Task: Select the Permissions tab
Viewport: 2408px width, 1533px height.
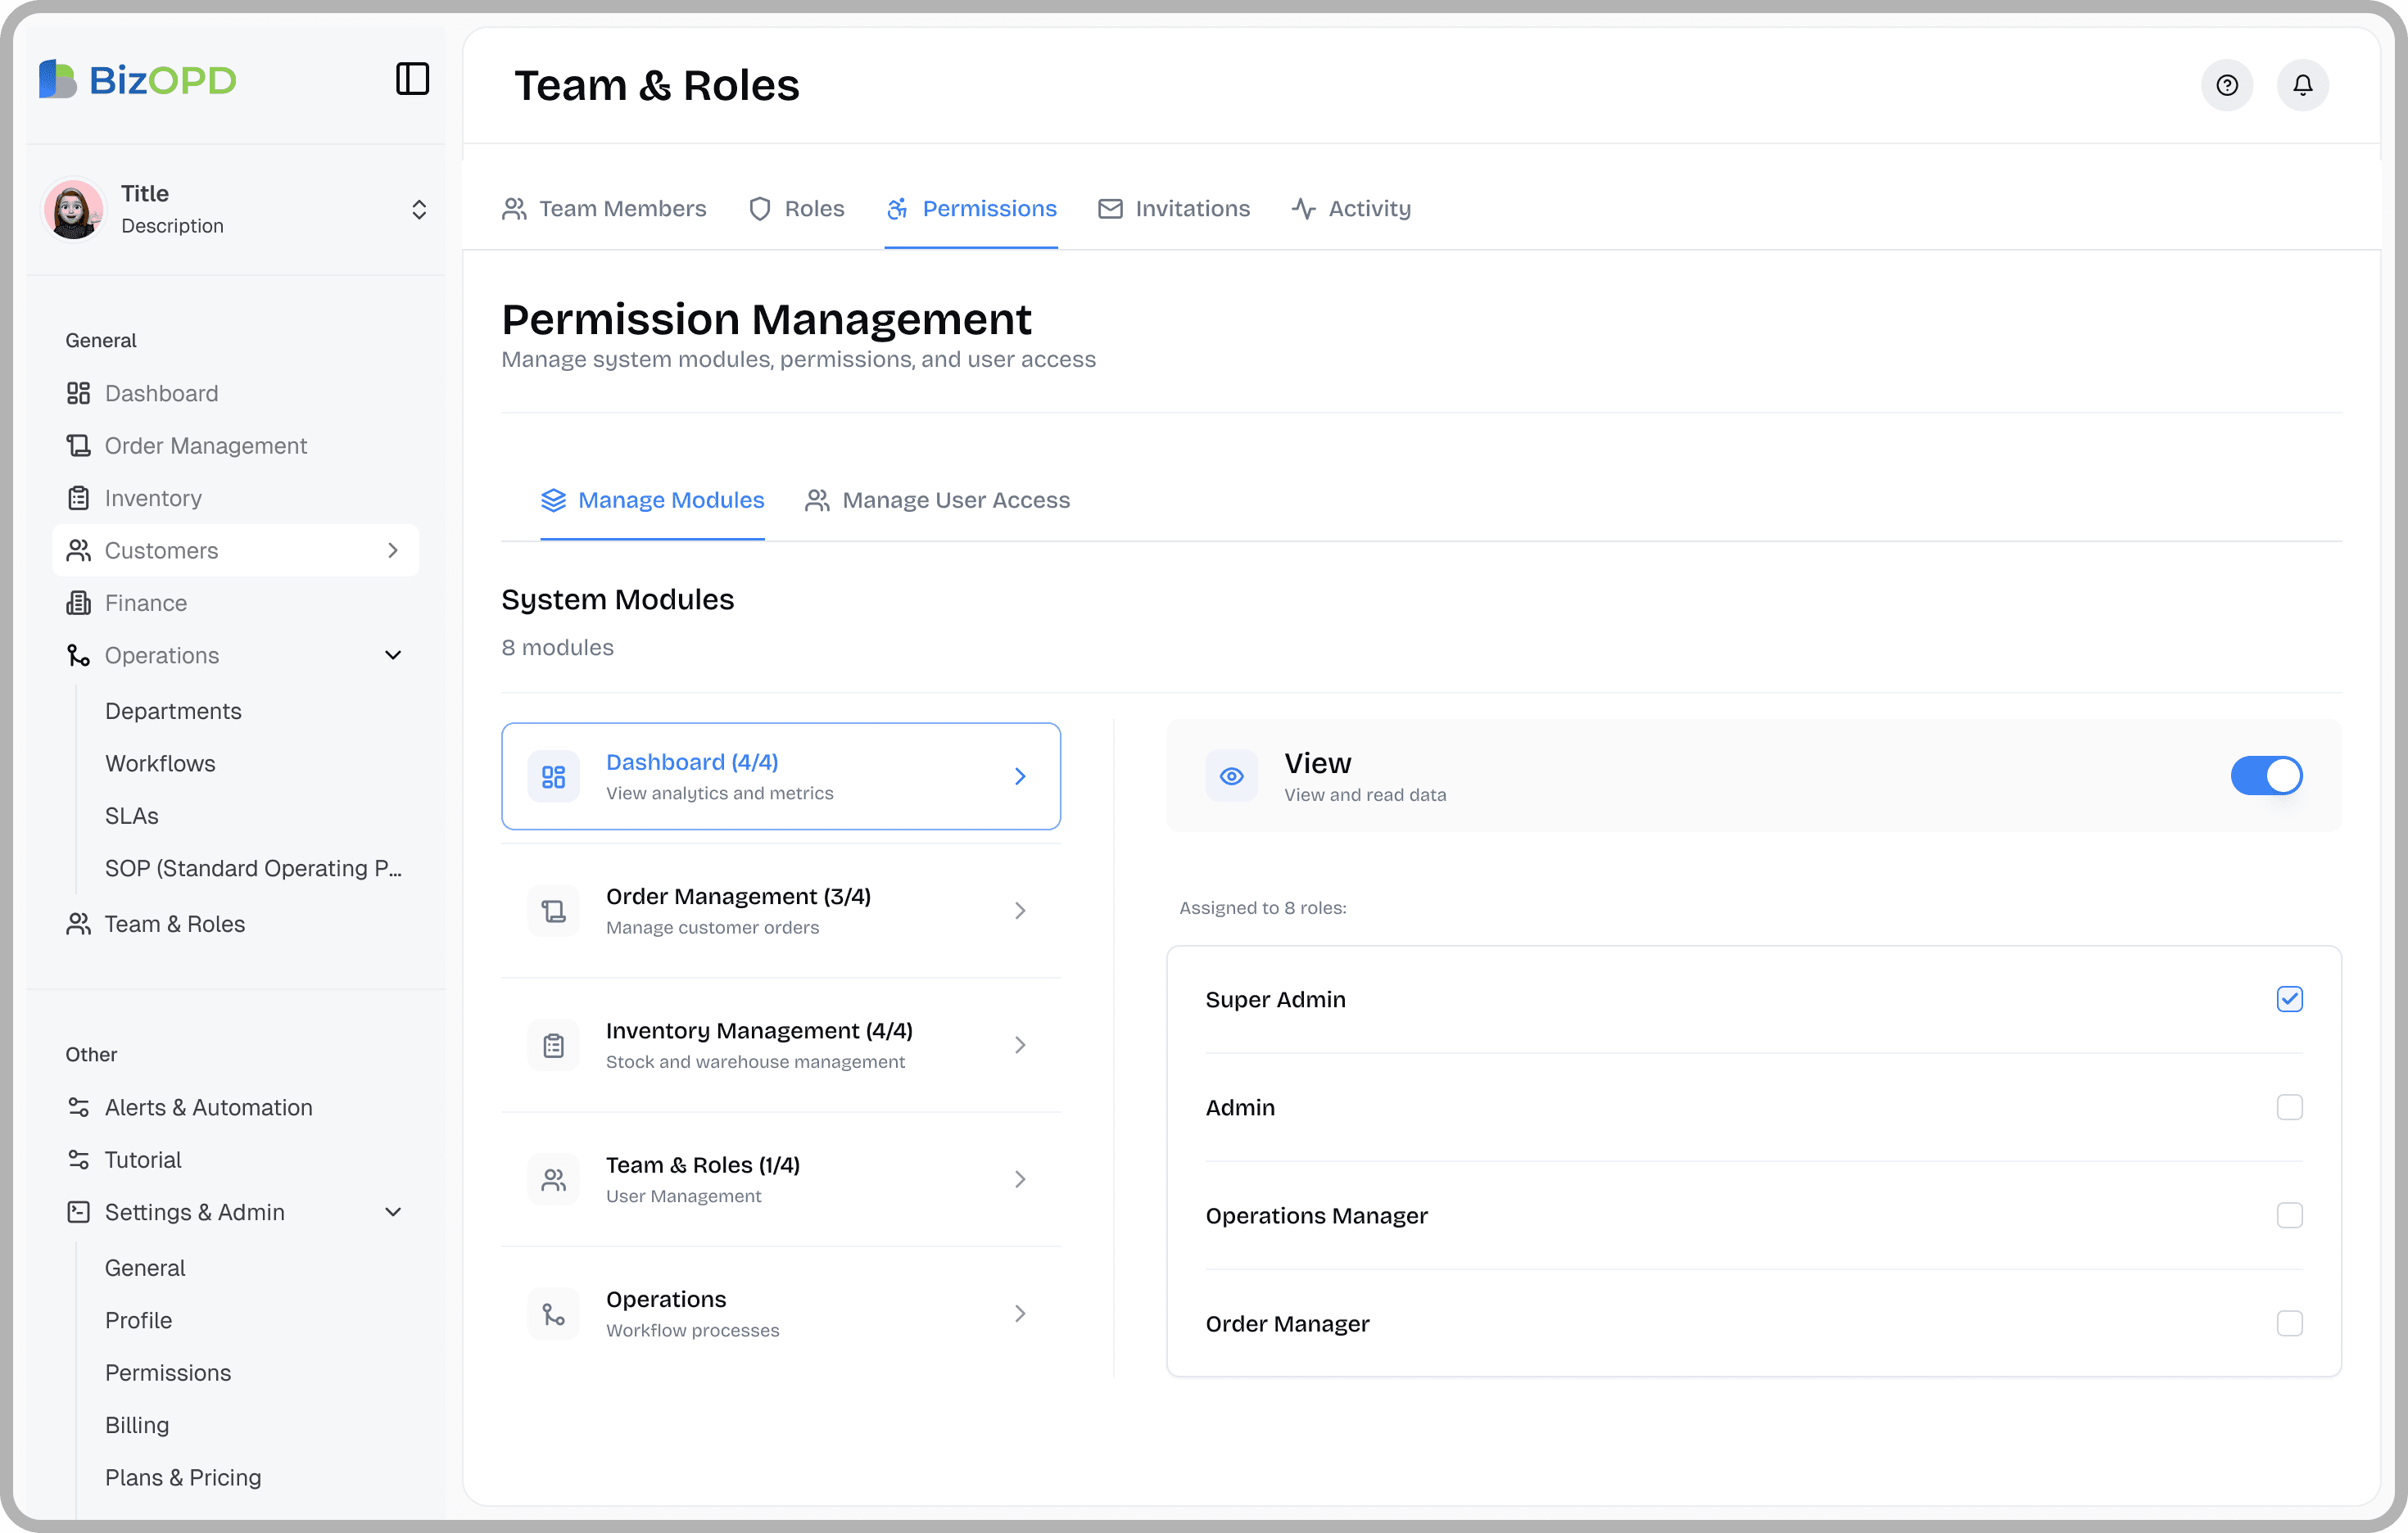Action: click(971, 208)
